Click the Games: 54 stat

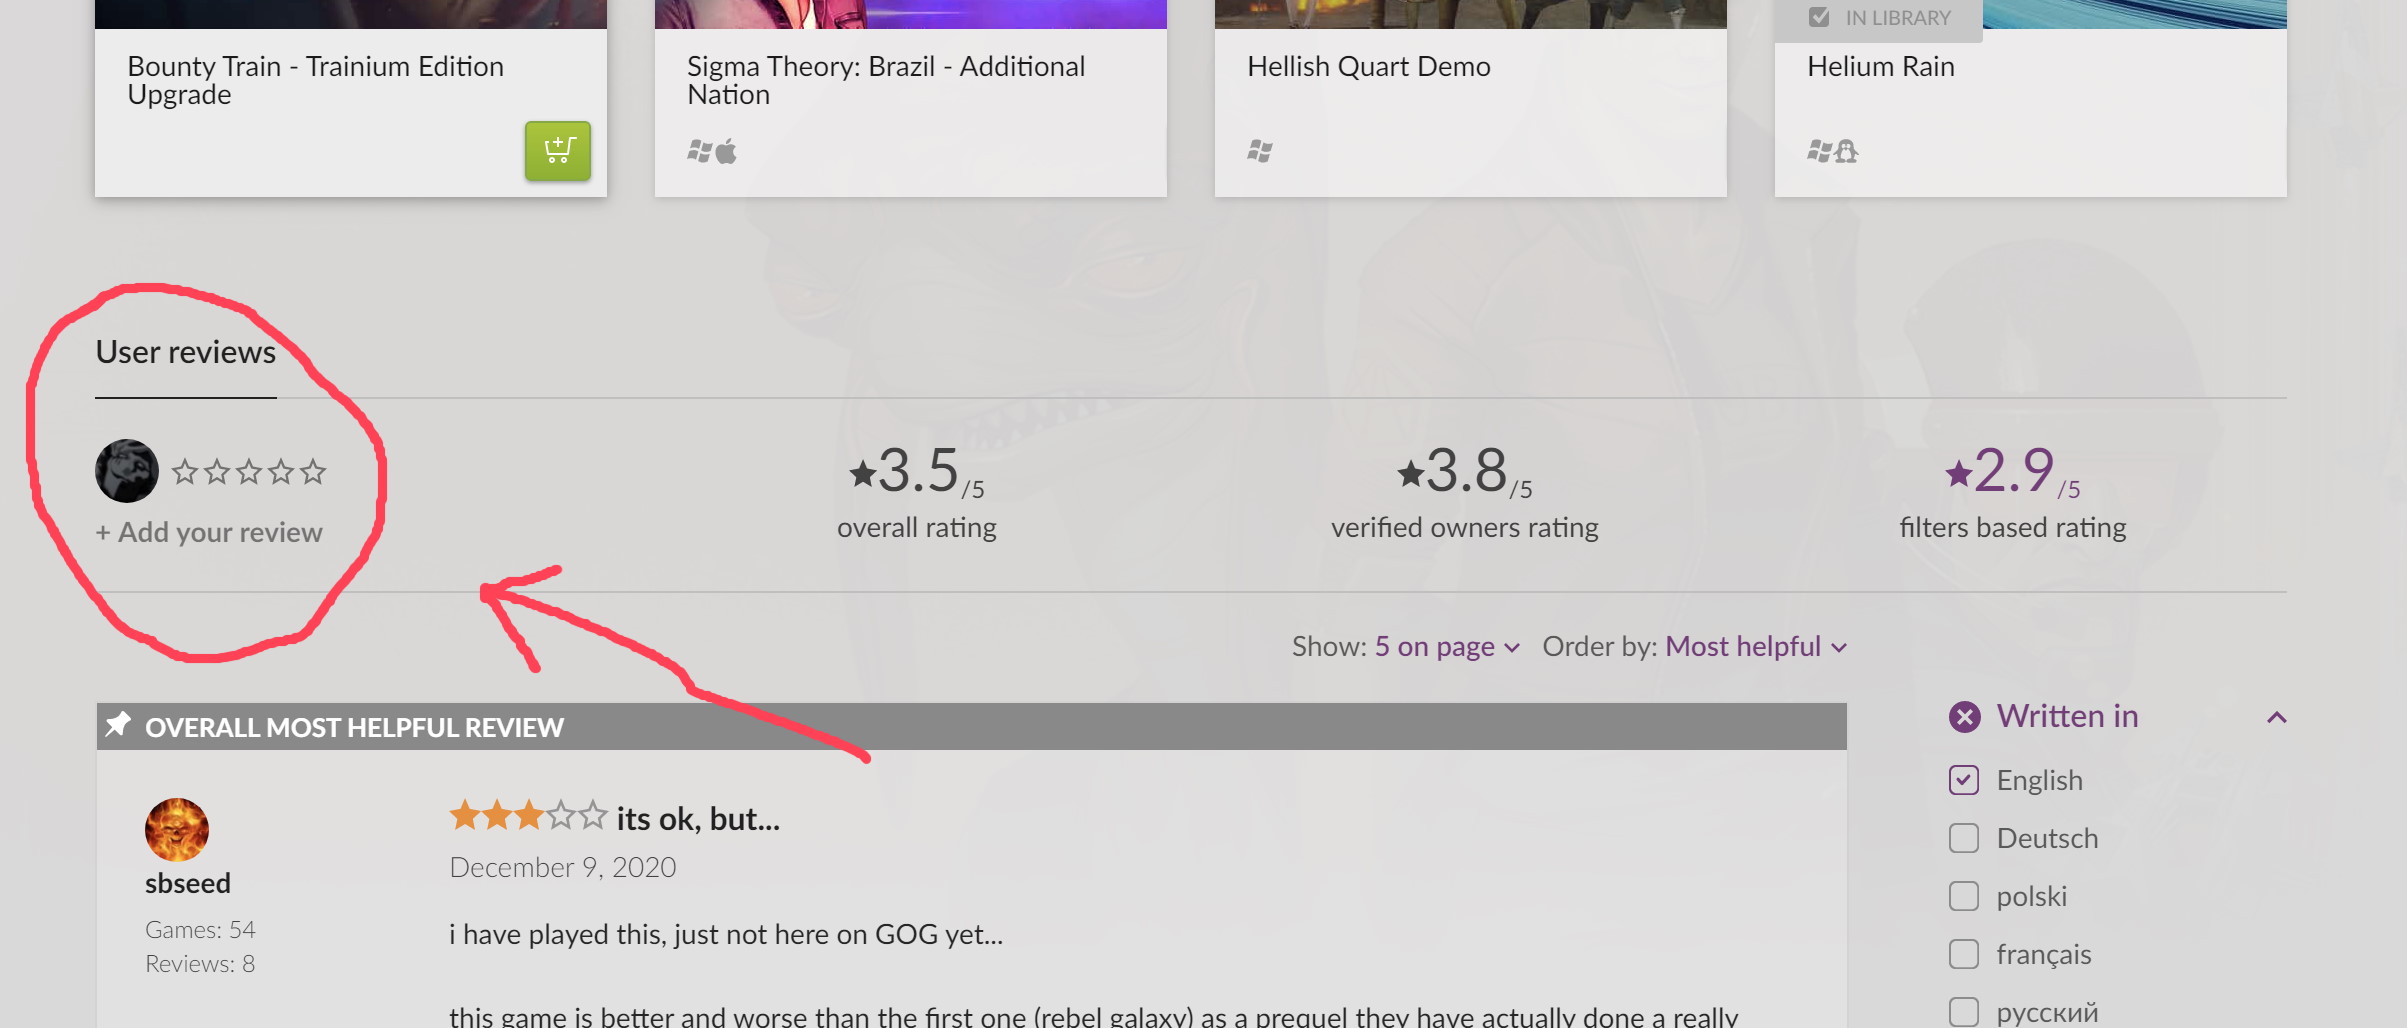tap(200, 930)
